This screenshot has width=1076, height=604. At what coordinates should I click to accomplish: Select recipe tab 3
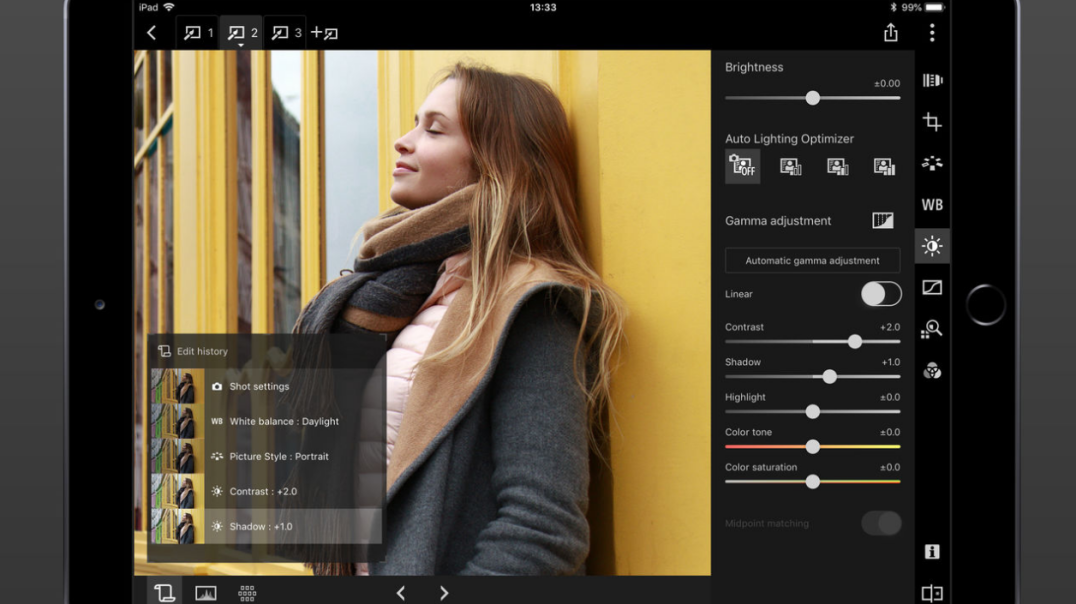point(286,33)
